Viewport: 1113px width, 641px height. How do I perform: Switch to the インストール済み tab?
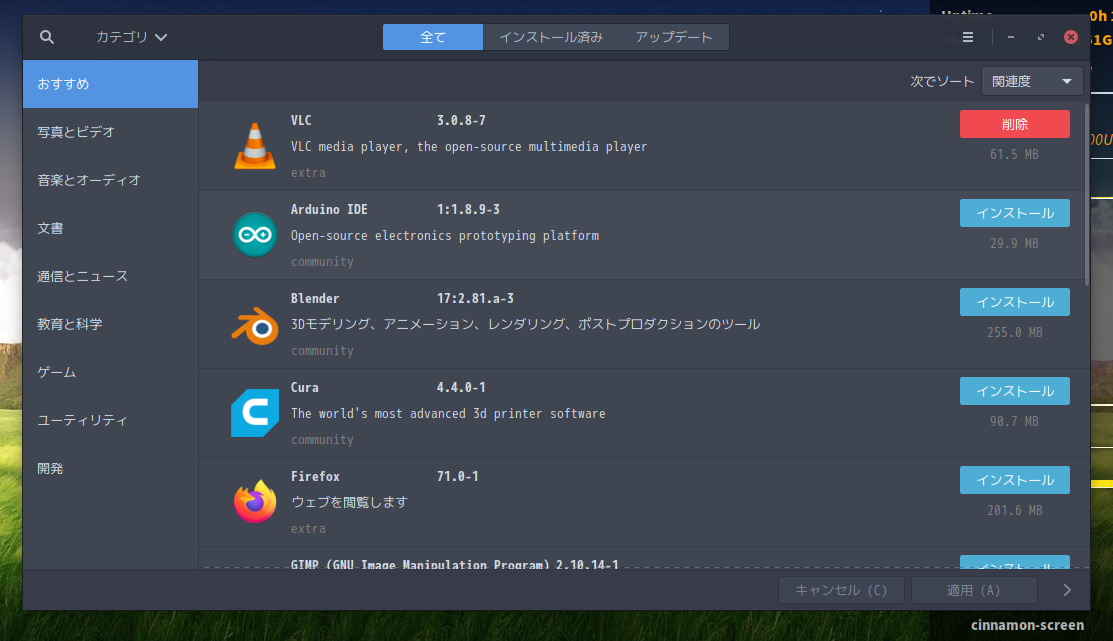click(x=551, y=37)
